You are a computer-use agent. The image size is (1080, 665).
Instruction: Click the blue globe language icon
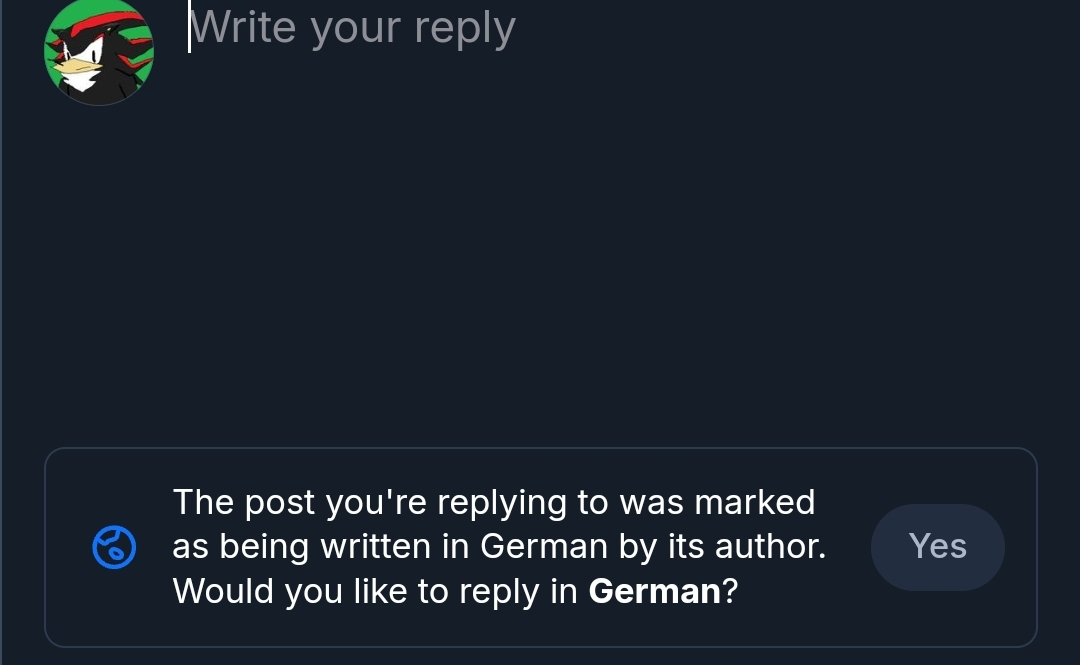point(113,547)
